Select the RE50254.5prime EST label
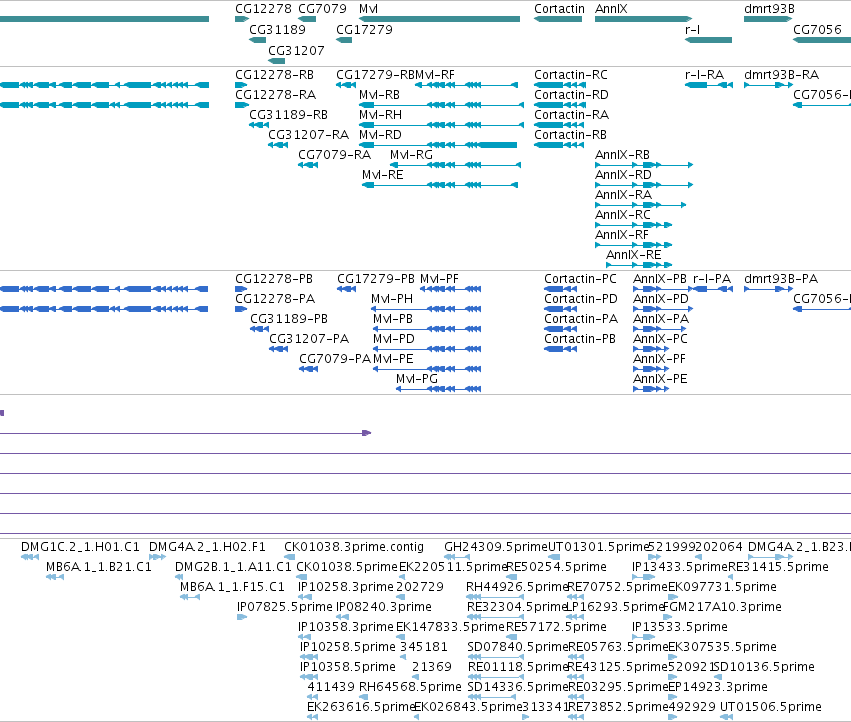Image resolution: width=851 pixels, height=722 pixels. [556, 567]
